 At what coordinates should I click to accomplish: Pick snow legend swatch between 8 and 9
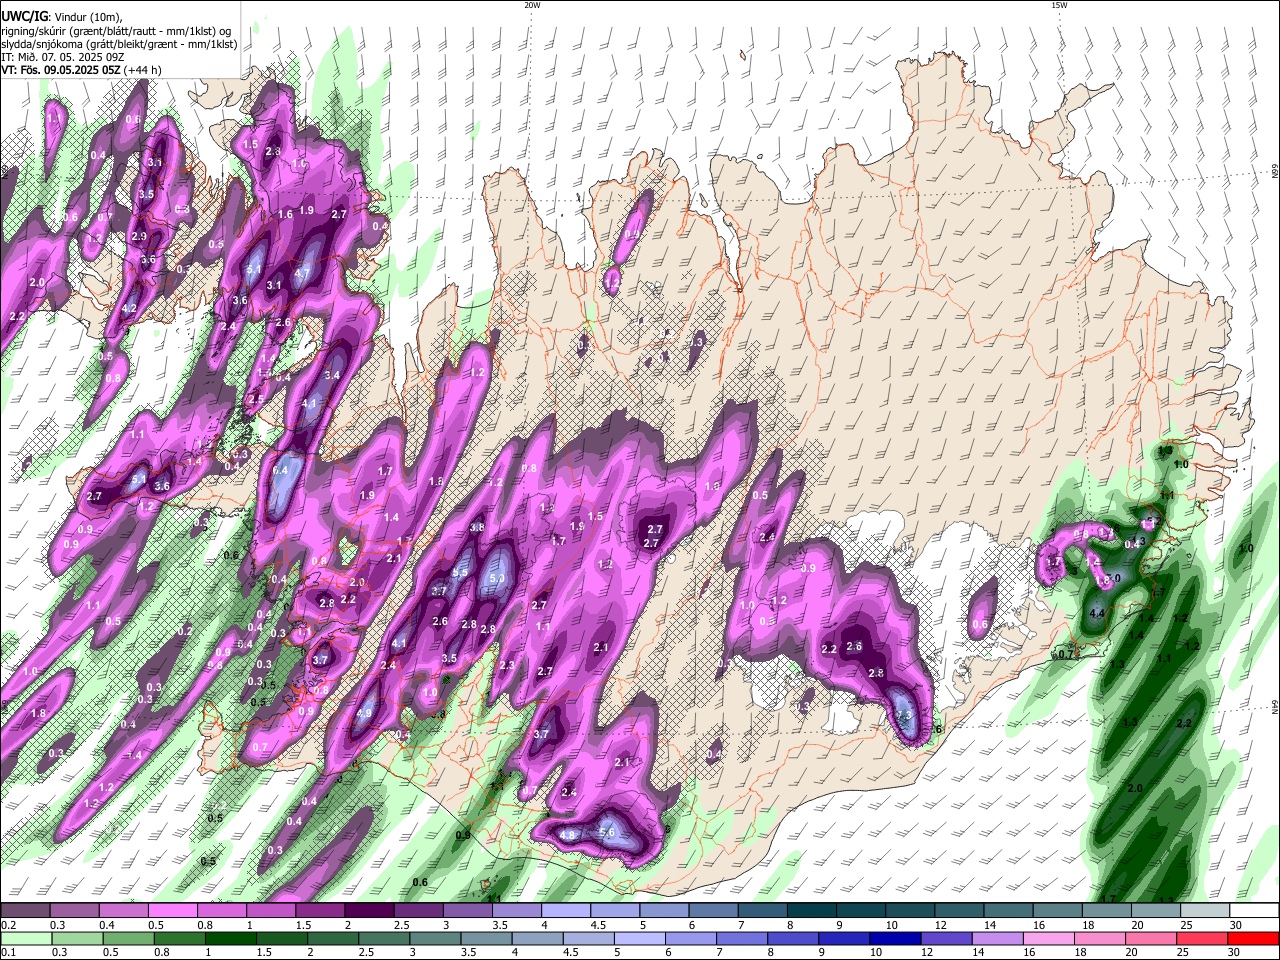pyautogui.click(x=811, y=911)
